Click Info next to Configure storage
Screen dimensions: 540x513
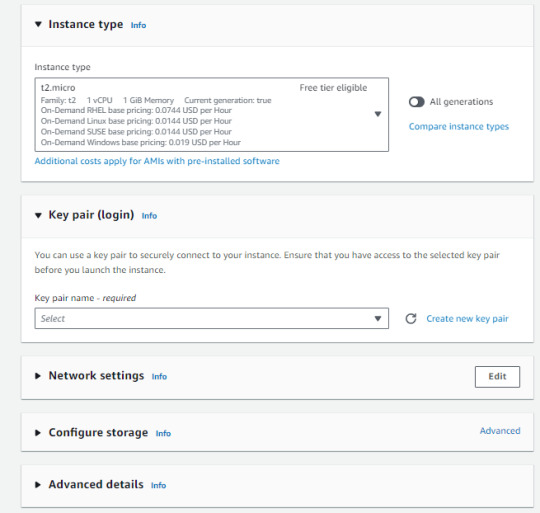pos(163,433)
